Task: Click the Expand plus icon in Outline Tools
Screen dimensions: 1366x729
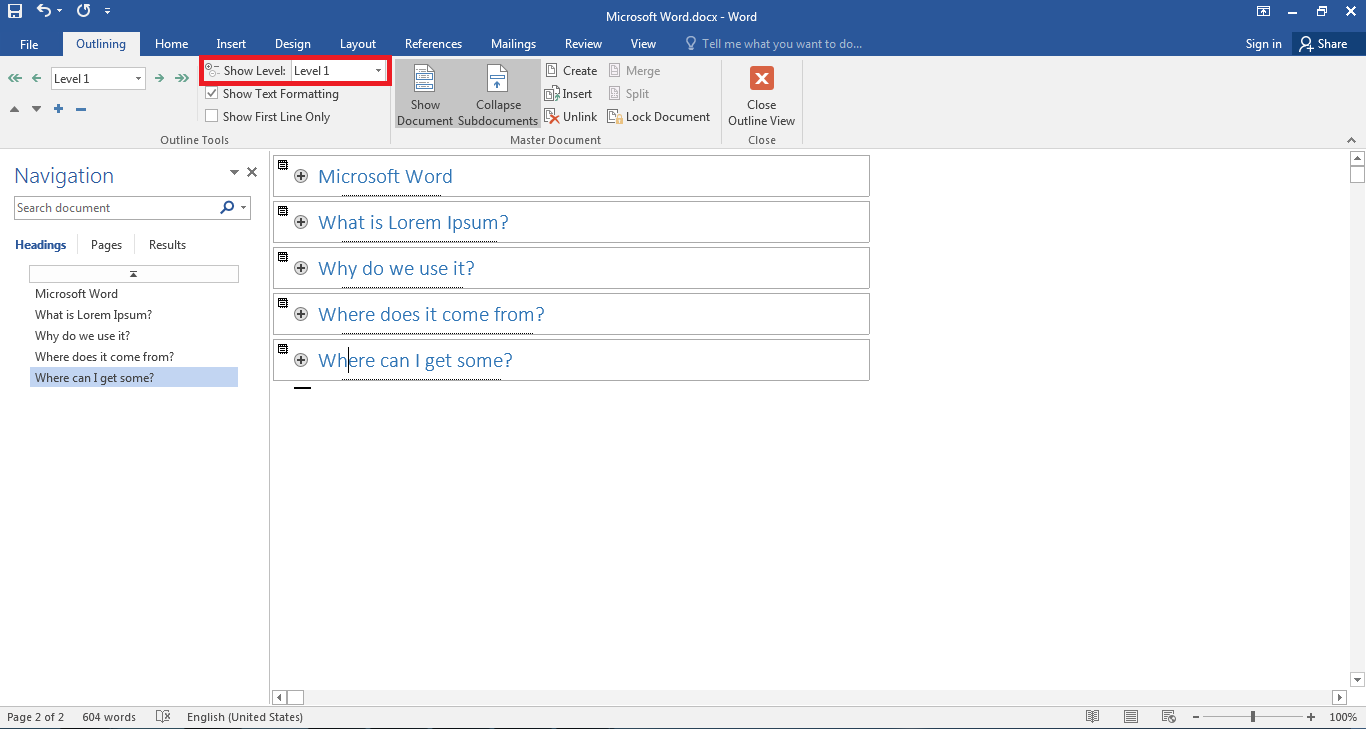Action: click(x=59, y=109)
